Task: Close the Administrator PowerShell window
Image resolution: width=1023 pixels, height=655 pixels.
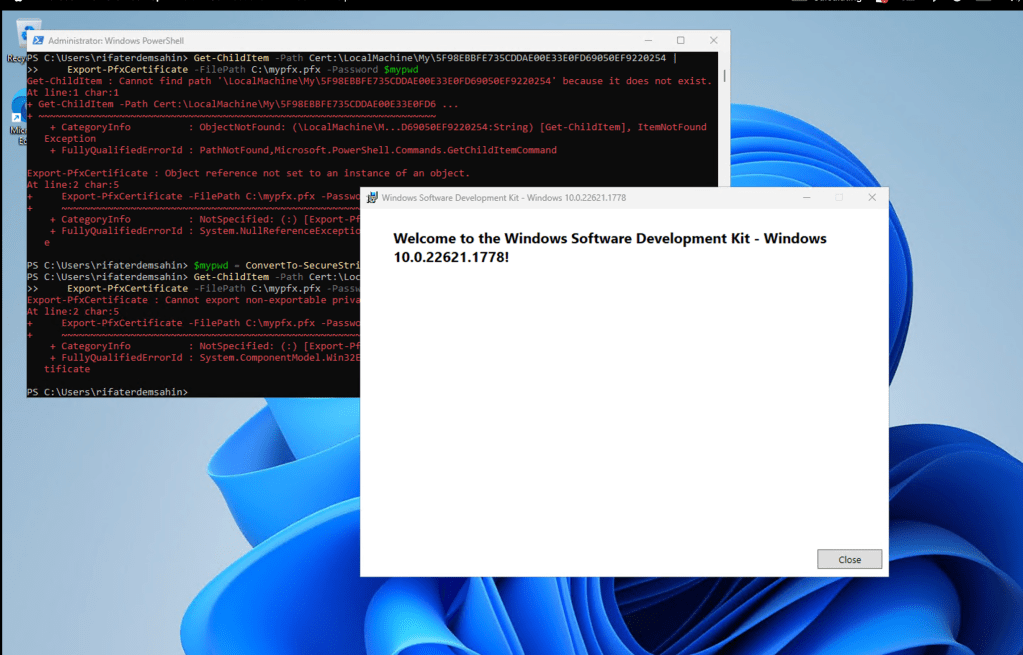Action: [x=713, y=40]
